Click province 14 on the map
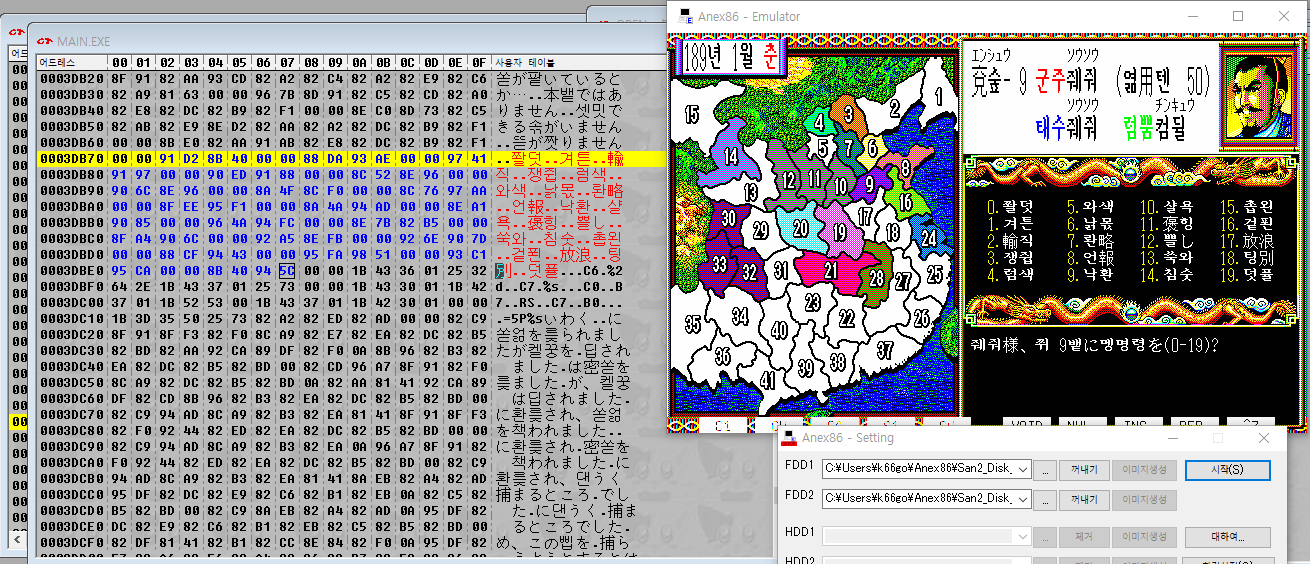Image resolution: width=1310 pixels, height=564 pixels. tap(731, 157)
